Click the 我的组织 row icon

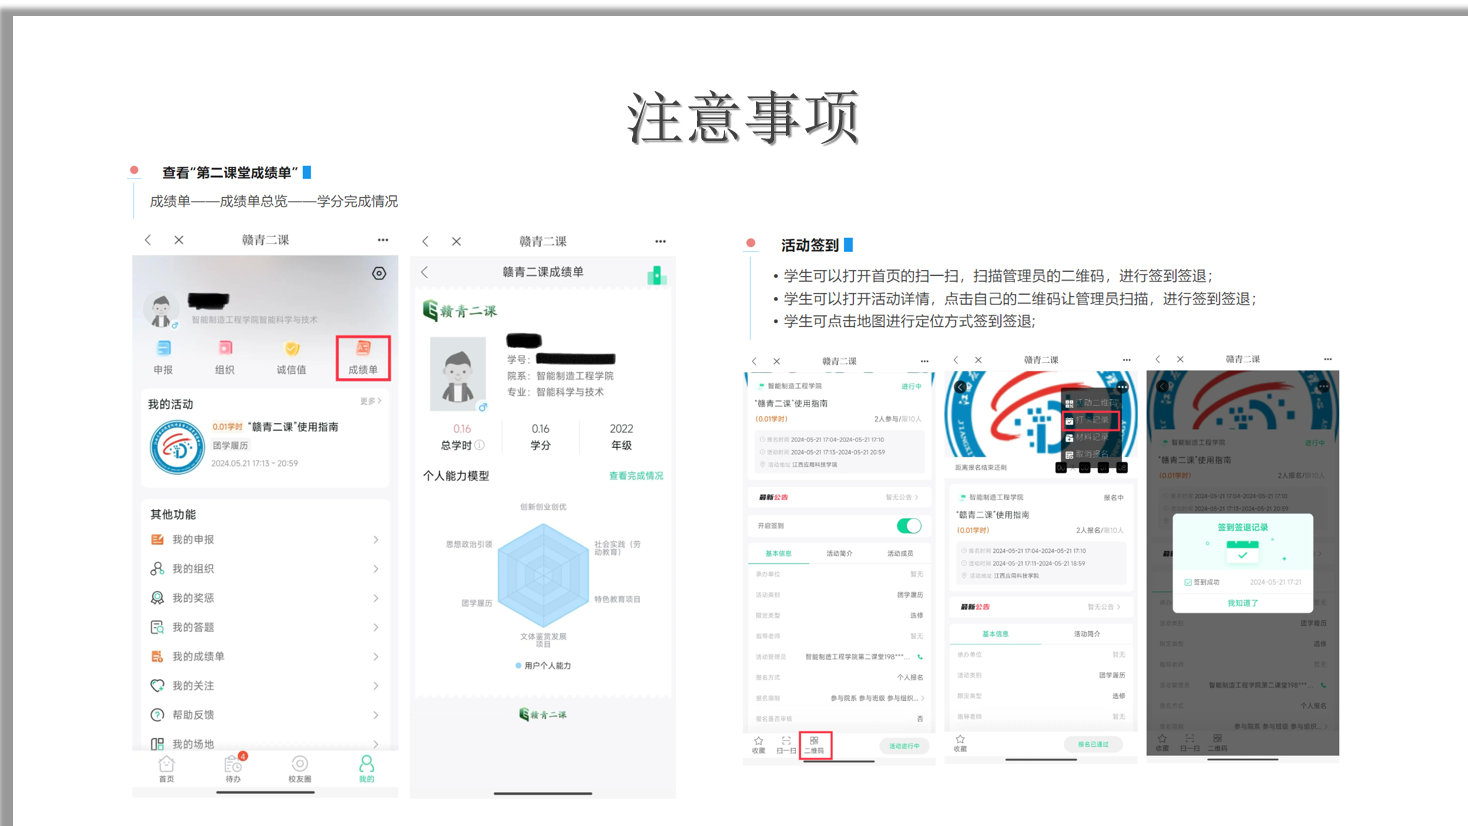coord(157,568)
